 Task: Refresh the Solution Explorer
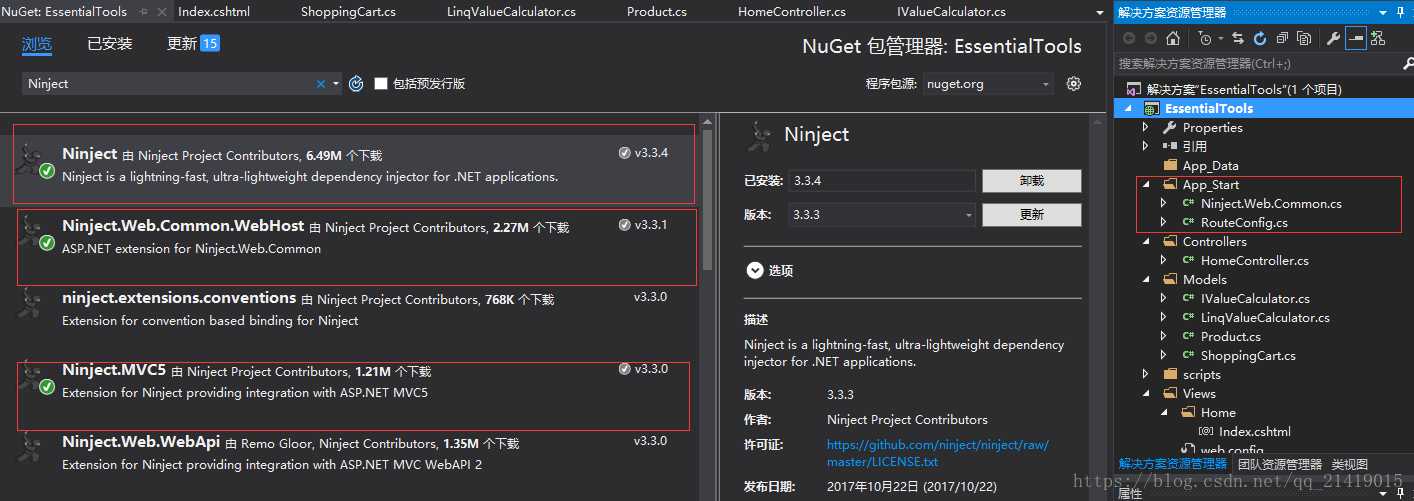pyautogui.click(x=1260, y=38)
